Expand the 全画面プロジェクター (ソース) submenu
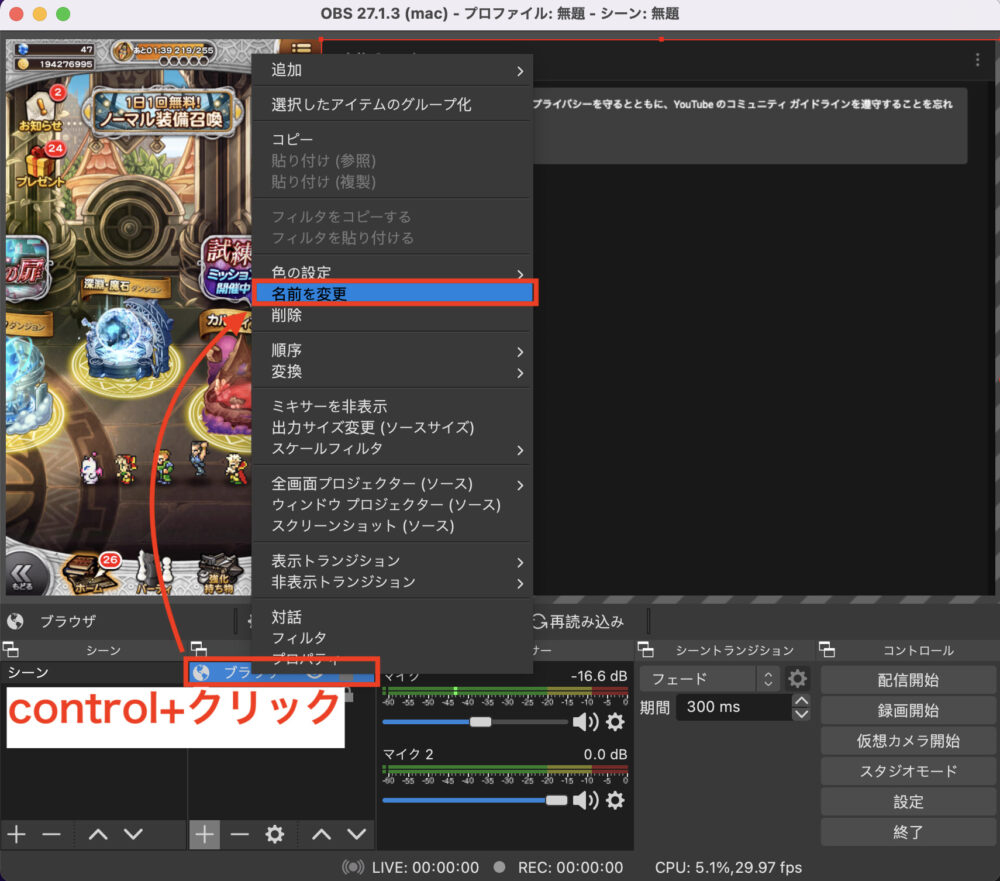1000x881 pixels. [x=393, y=484]
